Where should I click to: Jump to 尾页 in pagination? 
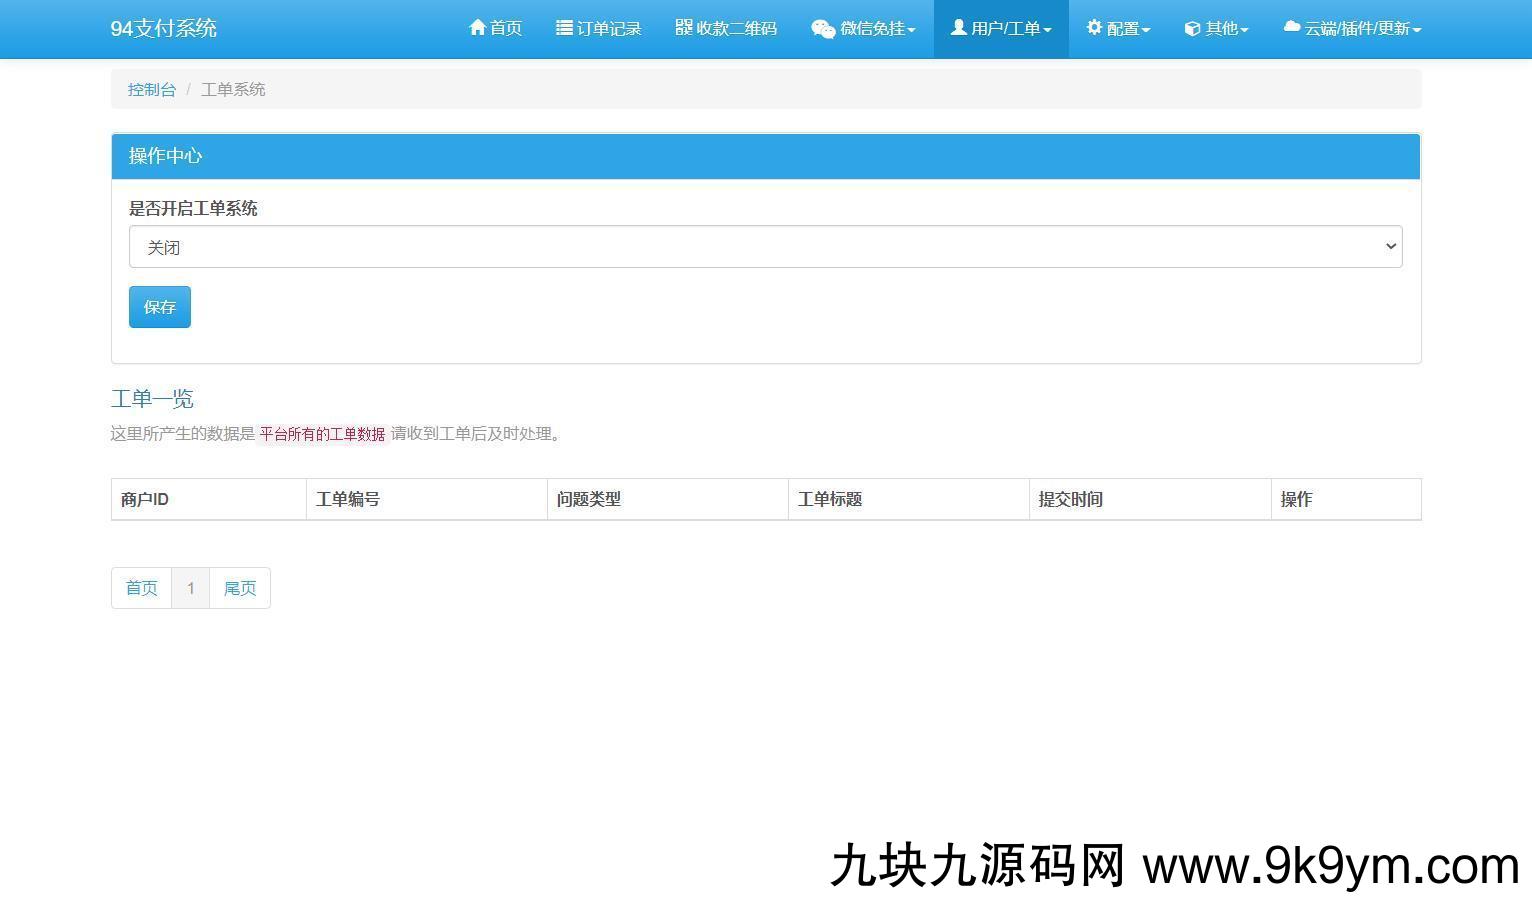coord(240,588)
